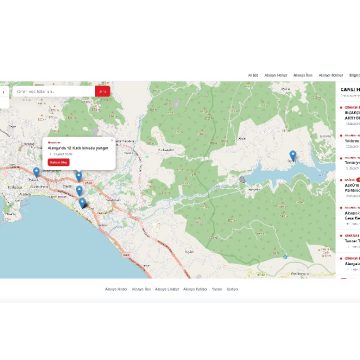The width and height of the screenshot is (360, 360).
Task: Click the red search button beside the search box
Action: pyautogui.click(x=102, y=91)
